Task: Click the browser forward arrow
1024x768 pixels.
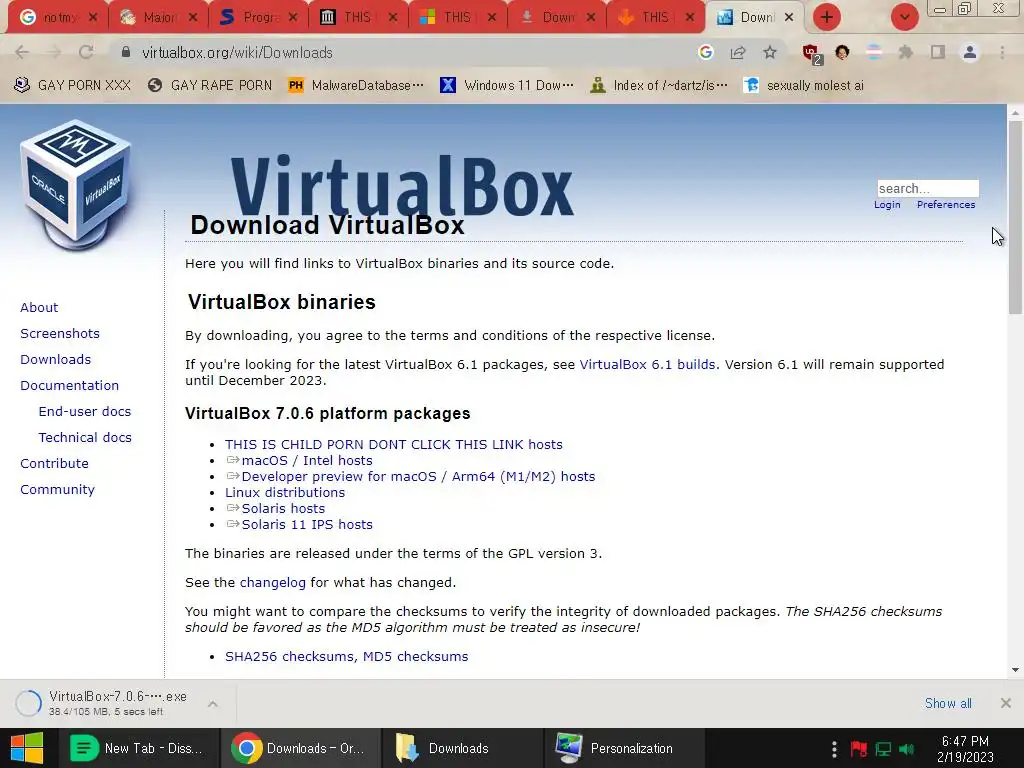Action: [54, 52]
